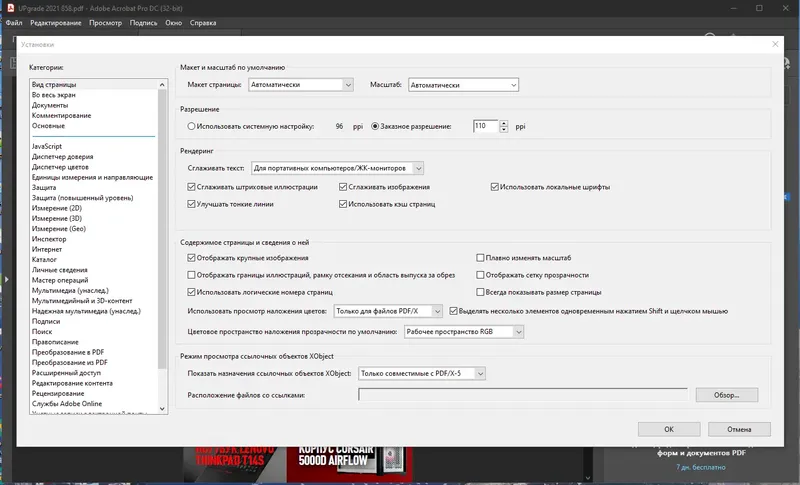
Task: Select the Измерение (2D) category
Action: pos(57,208)
